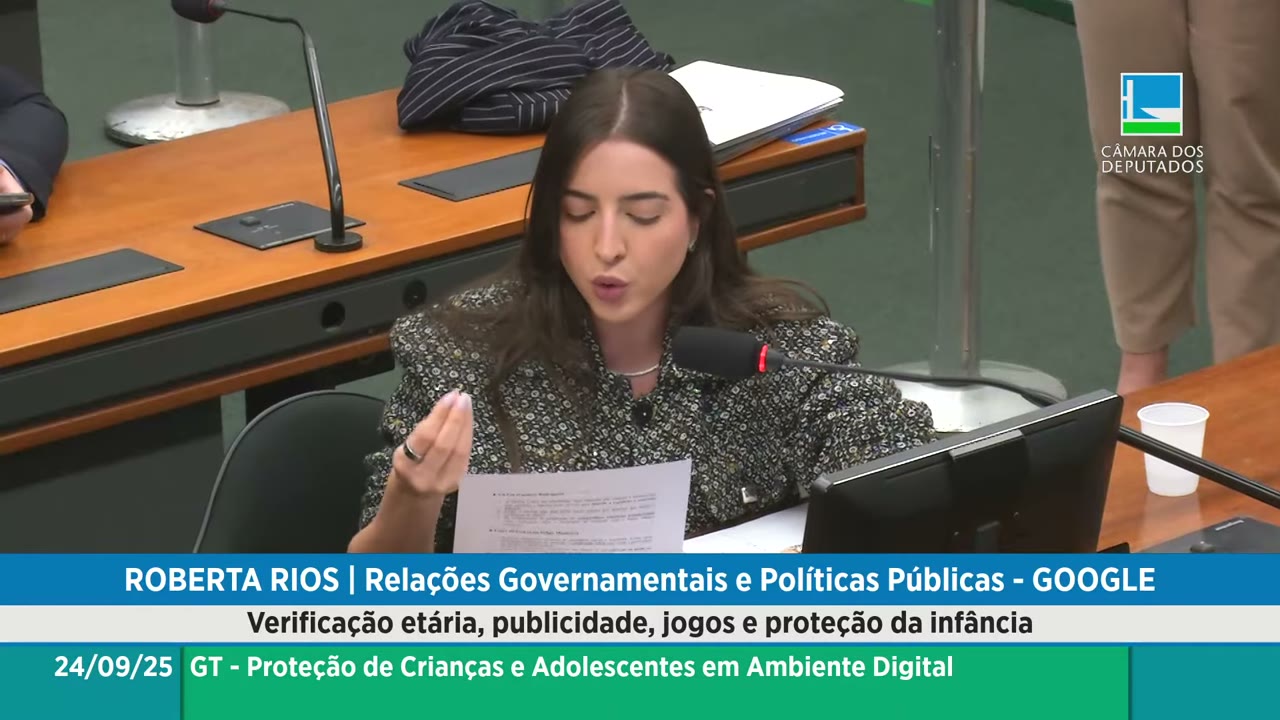
Task: Click the Câmara dos Deputados logo icon
Action: point(1151,104)
